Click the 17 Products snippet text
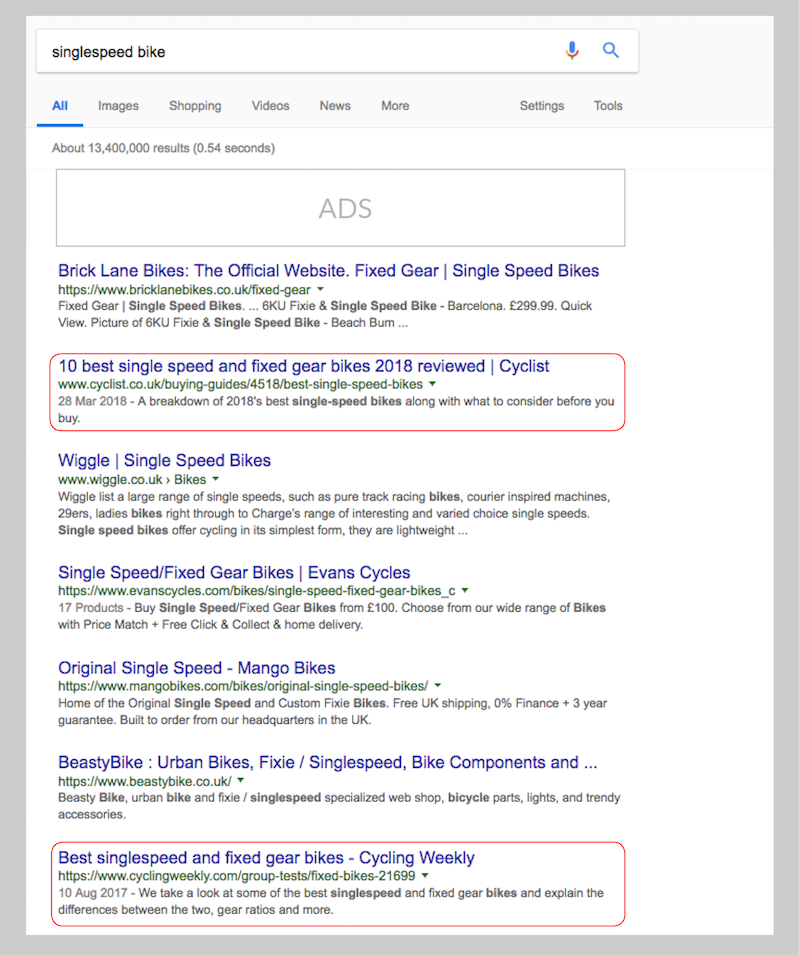This screenshot has width=800, height=955. click(332, 616)
